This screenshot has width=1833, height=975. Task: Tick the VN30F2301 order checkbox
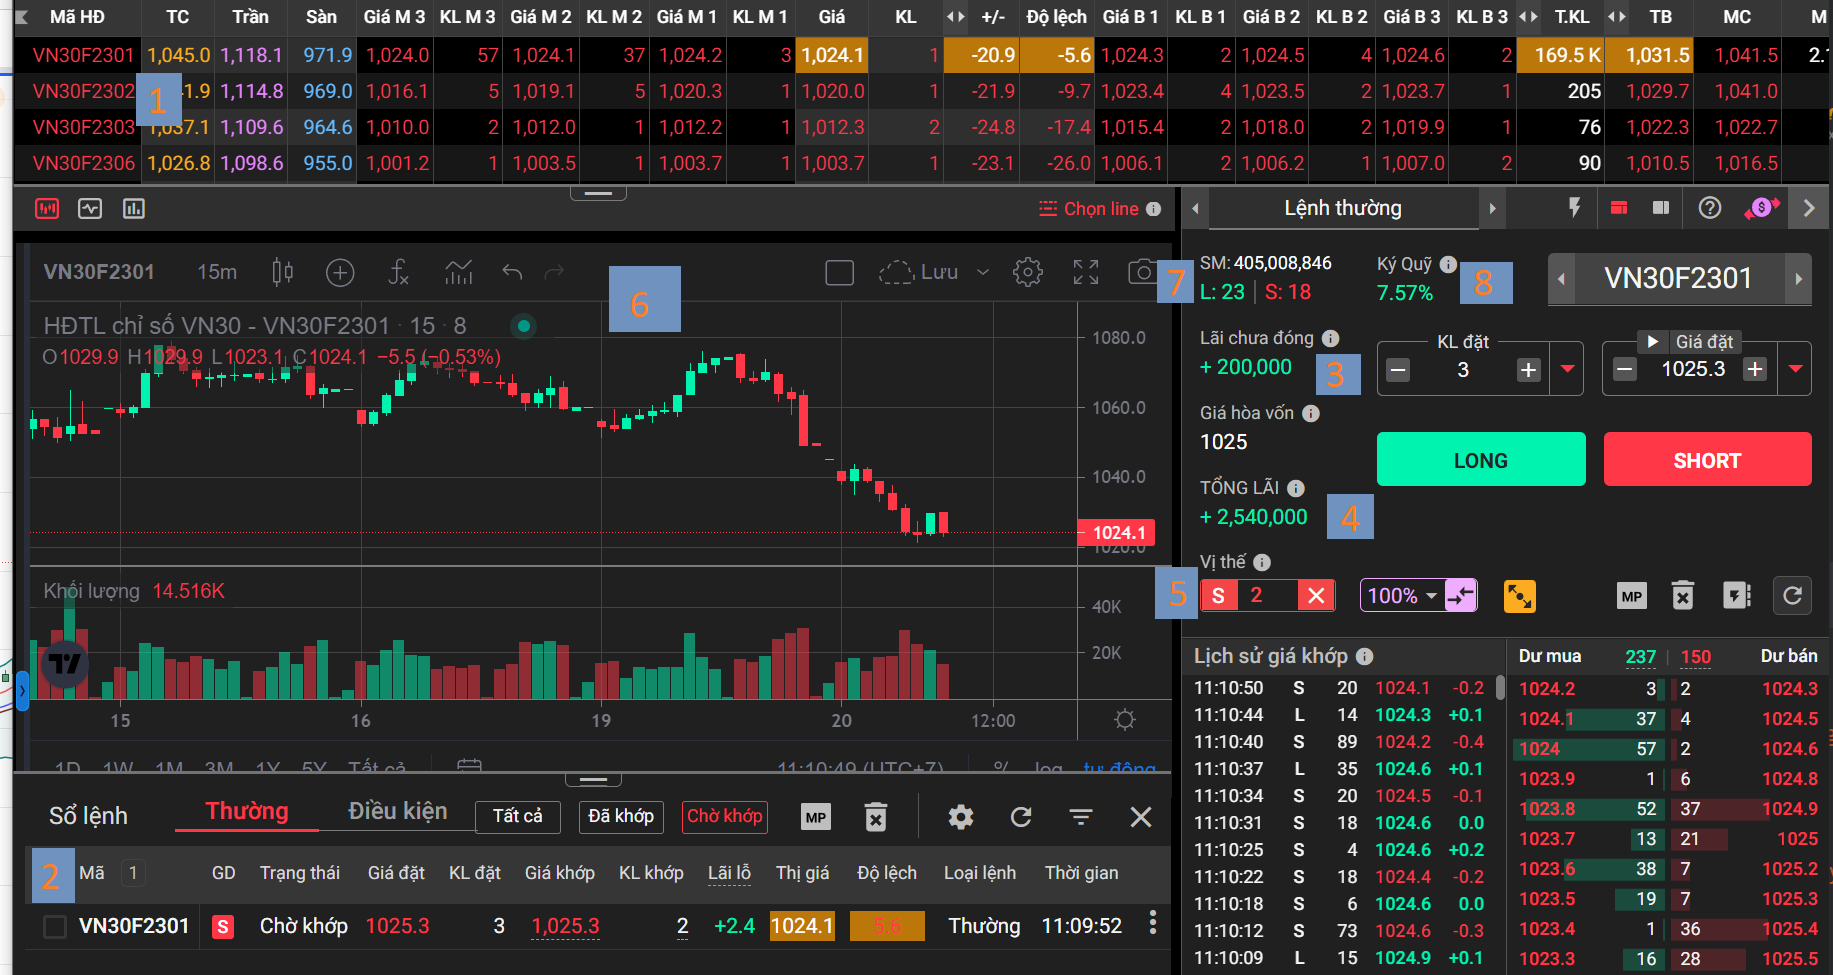(x=55, y=927)
